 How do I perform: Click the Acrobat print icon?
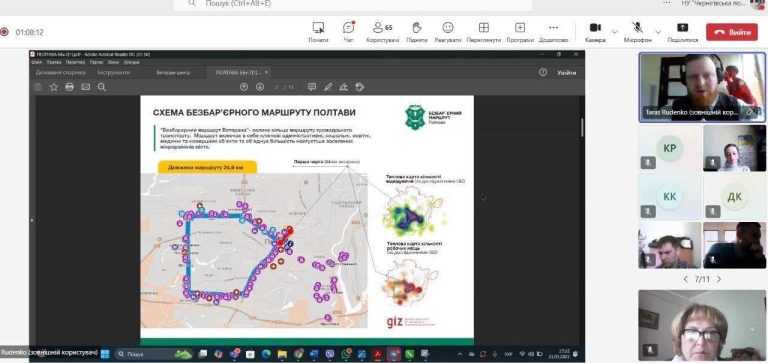pyautogui.click(x=70, y=87)
